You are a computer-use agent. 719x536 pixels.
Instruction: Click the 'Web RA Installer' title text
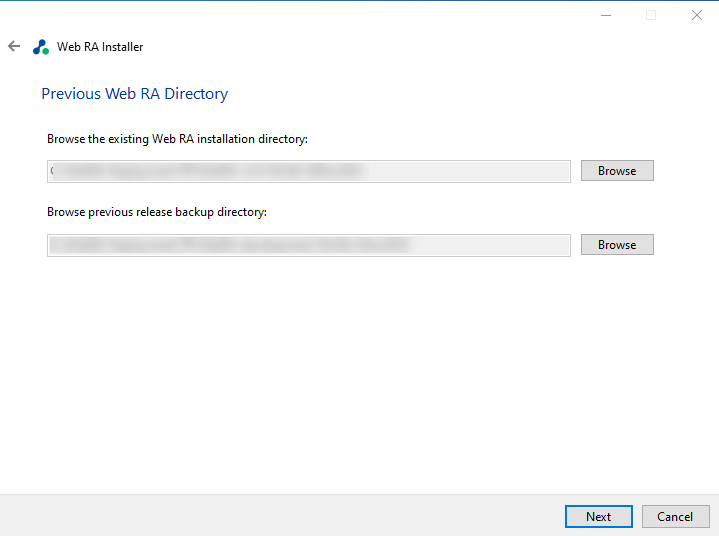pyautogui.click(x=100, y=47)
